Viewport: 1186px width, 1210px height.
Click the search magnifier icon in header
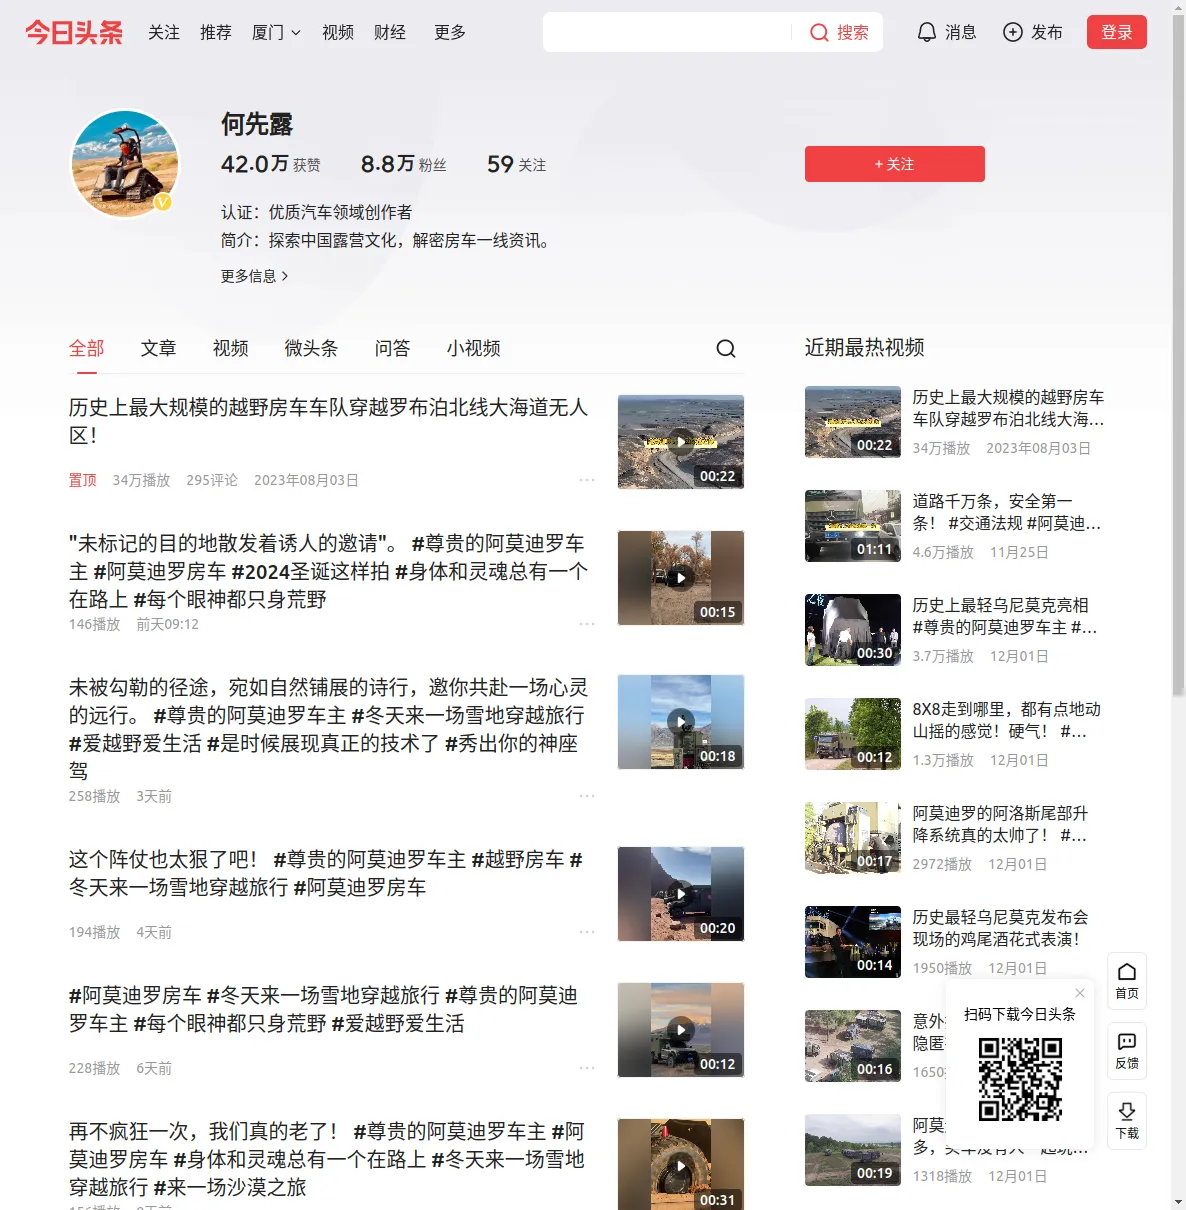pos(819,33)
